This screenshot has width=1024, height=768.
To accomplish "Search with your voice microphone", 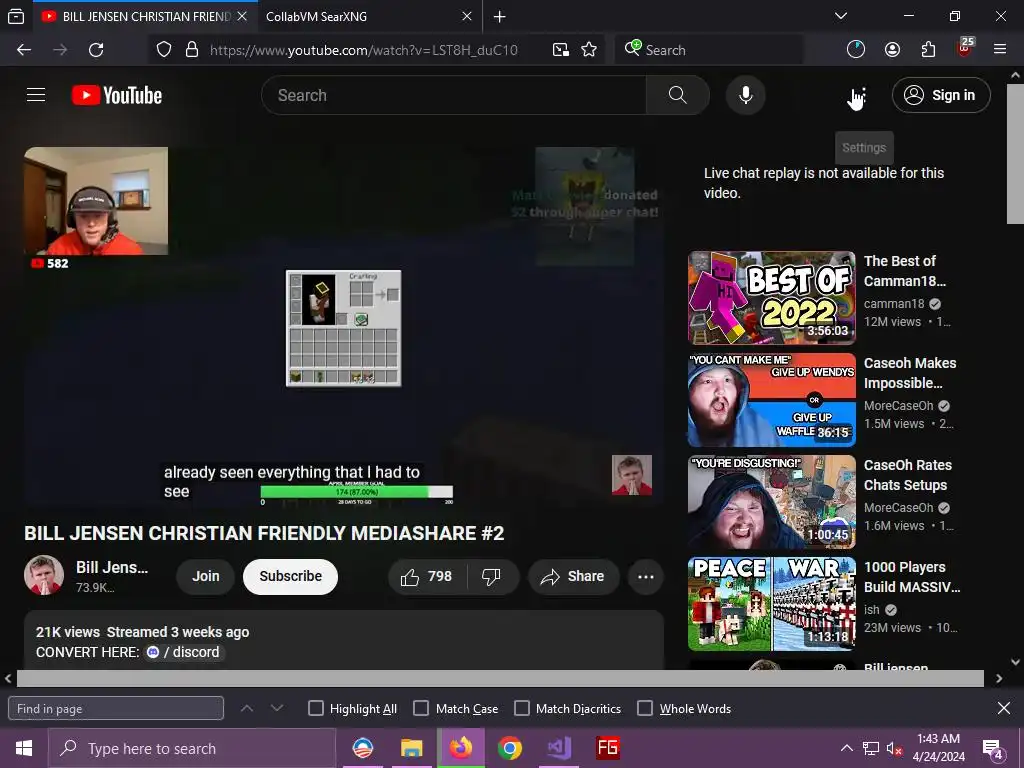I will (x=745, y=95).
